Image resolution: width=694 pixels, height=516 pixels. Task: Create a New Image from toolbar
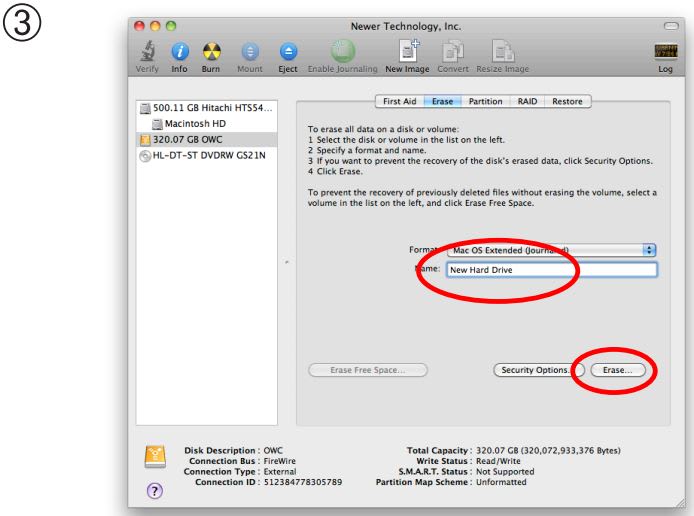point(408,51)
